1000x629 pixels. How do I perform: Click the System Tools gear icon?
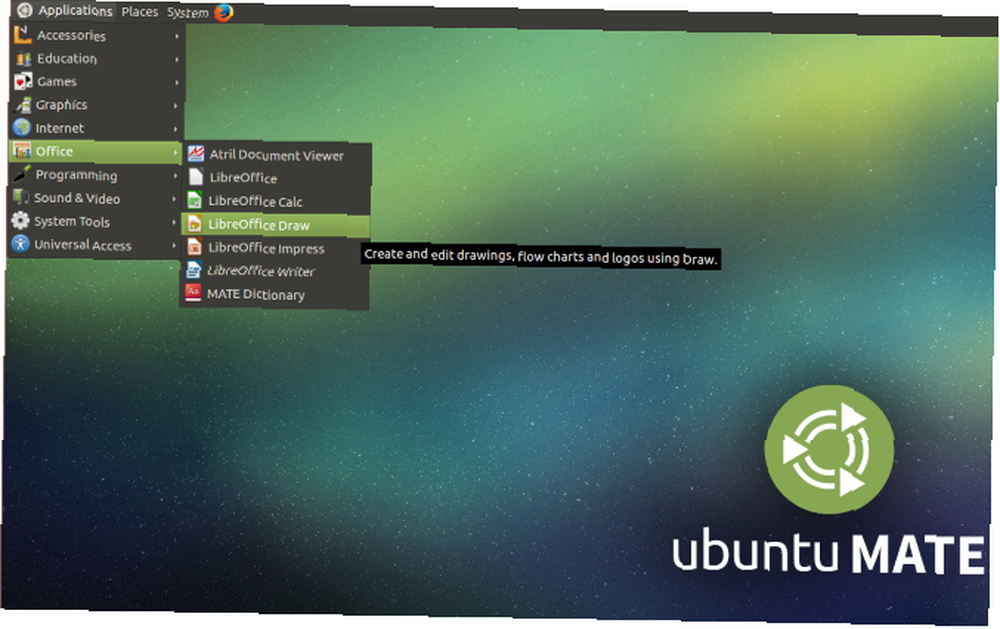(x=20, y=220)
